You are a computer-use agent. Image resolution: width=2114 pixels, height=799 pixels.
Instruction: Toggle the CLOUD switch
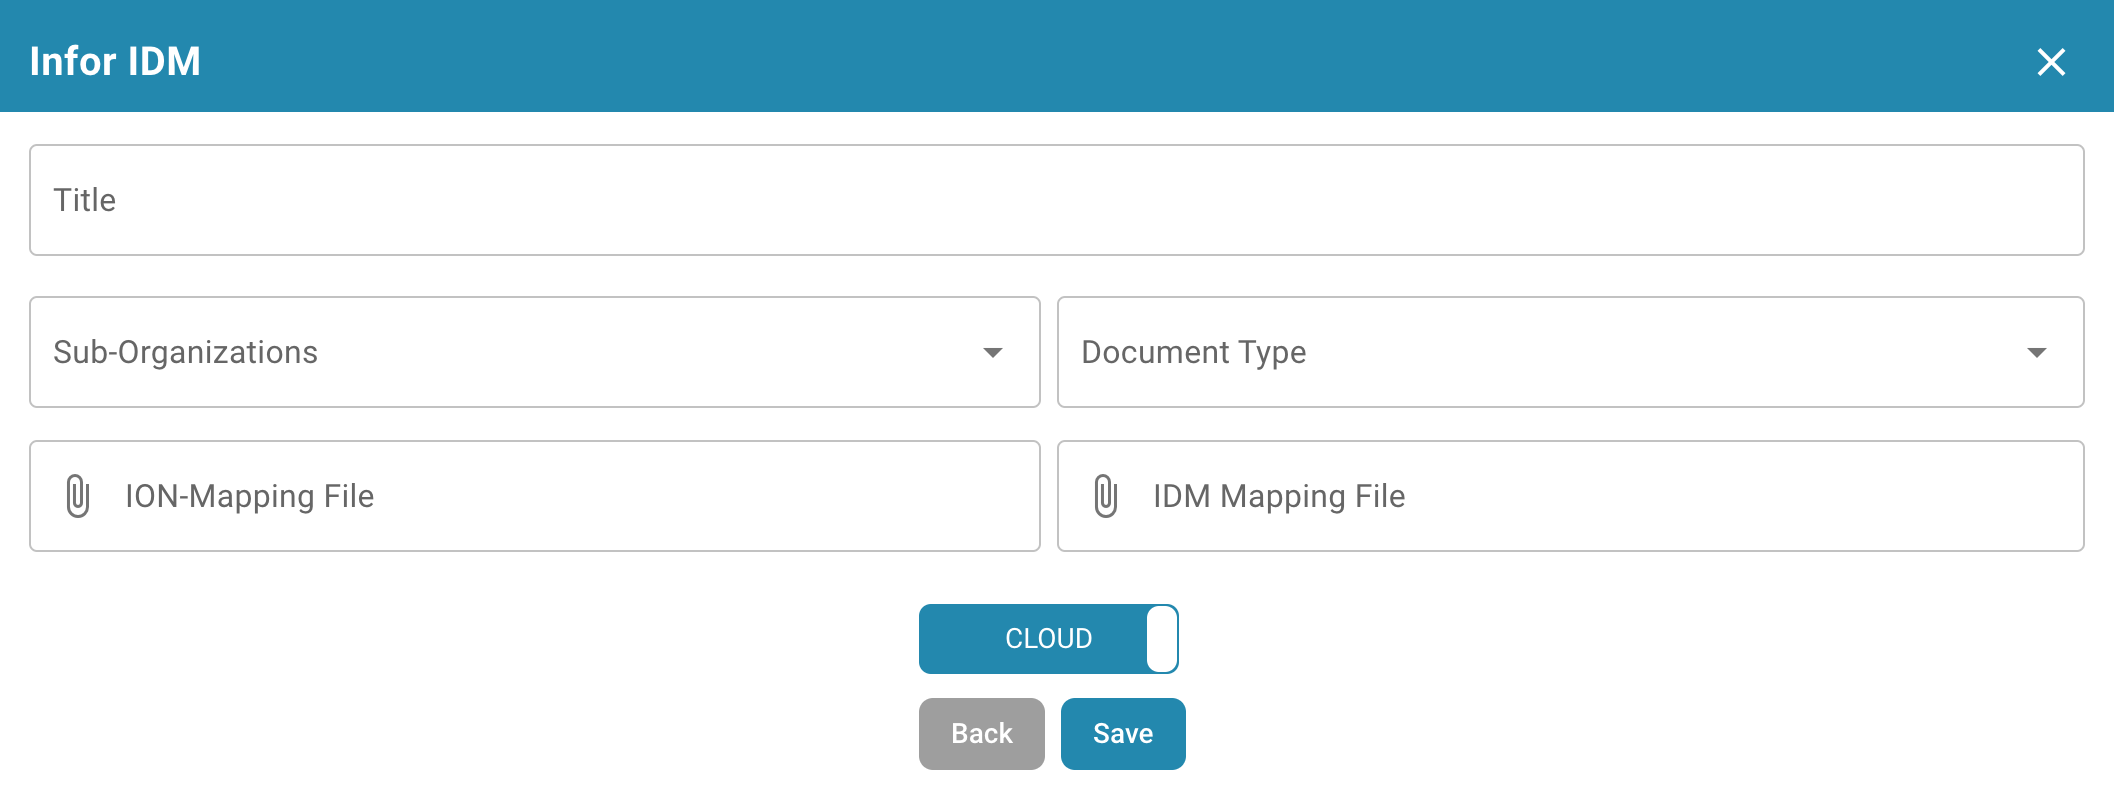1048,639
